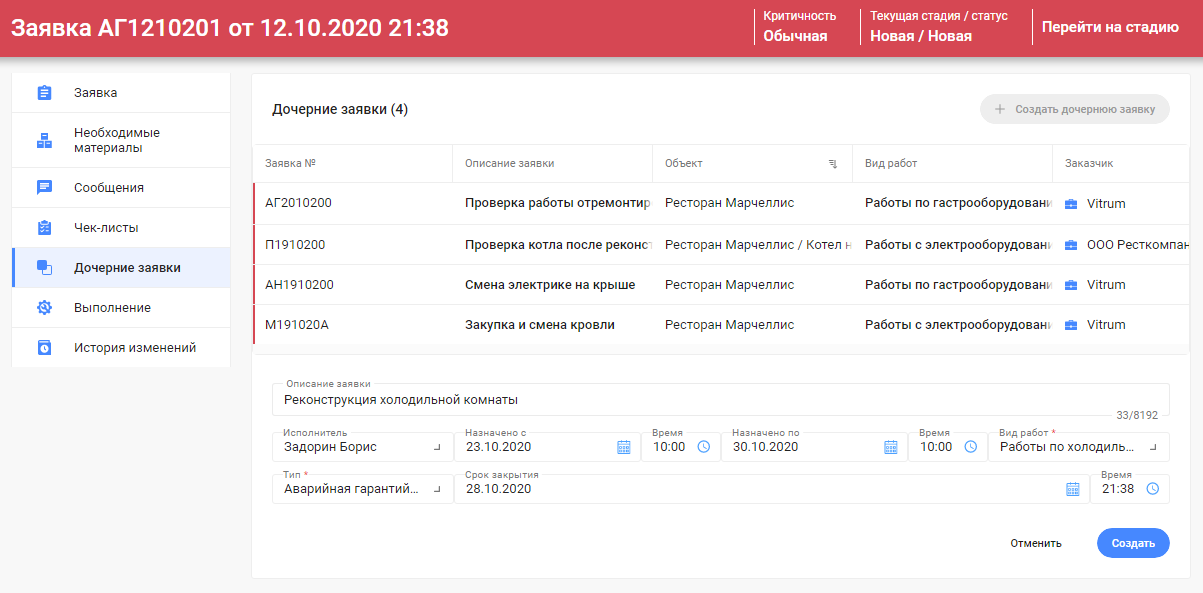Viewport: 1203px width, 593px height.
Task: Click the Чек-листы checklist icon
Action: click(x=44, y=227)
